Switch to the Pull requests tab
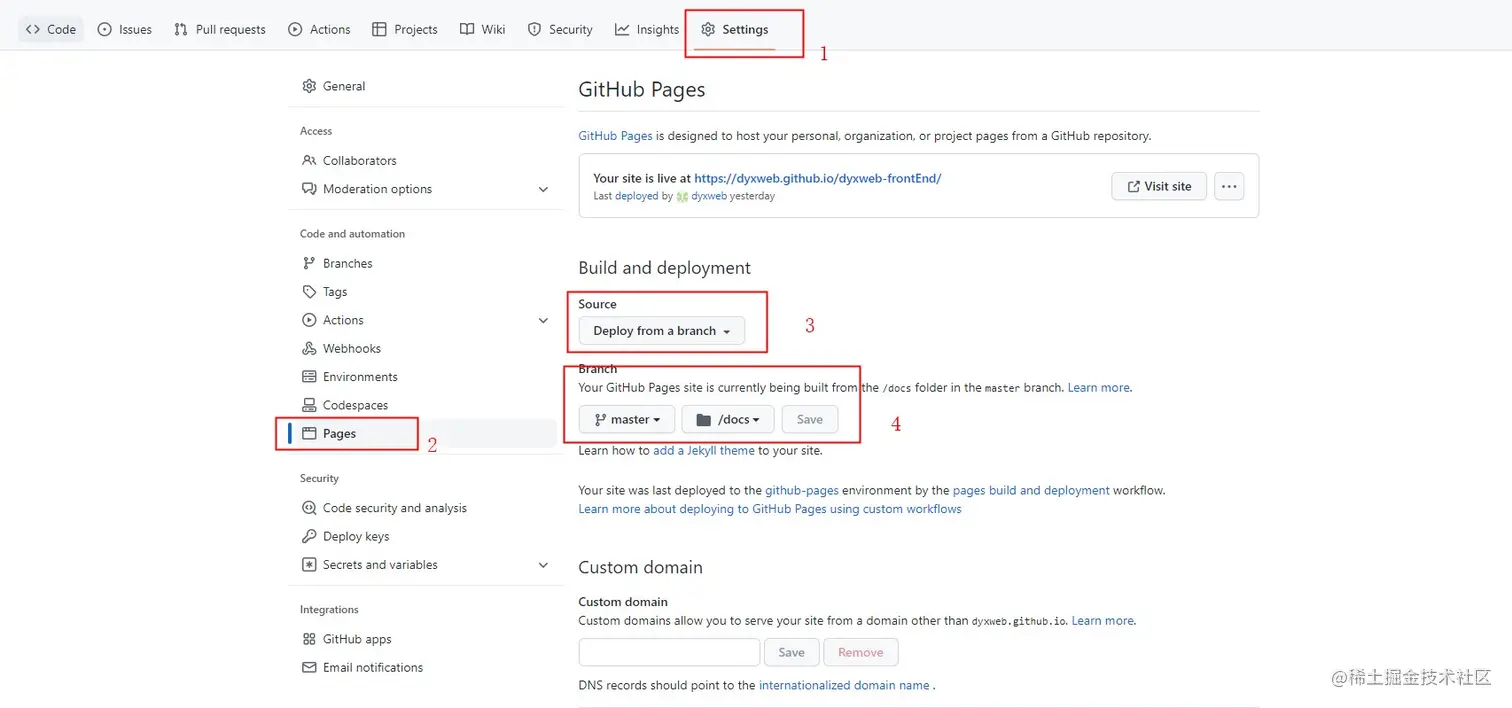Screen dimensions: 1512x708 click(220, 29)
